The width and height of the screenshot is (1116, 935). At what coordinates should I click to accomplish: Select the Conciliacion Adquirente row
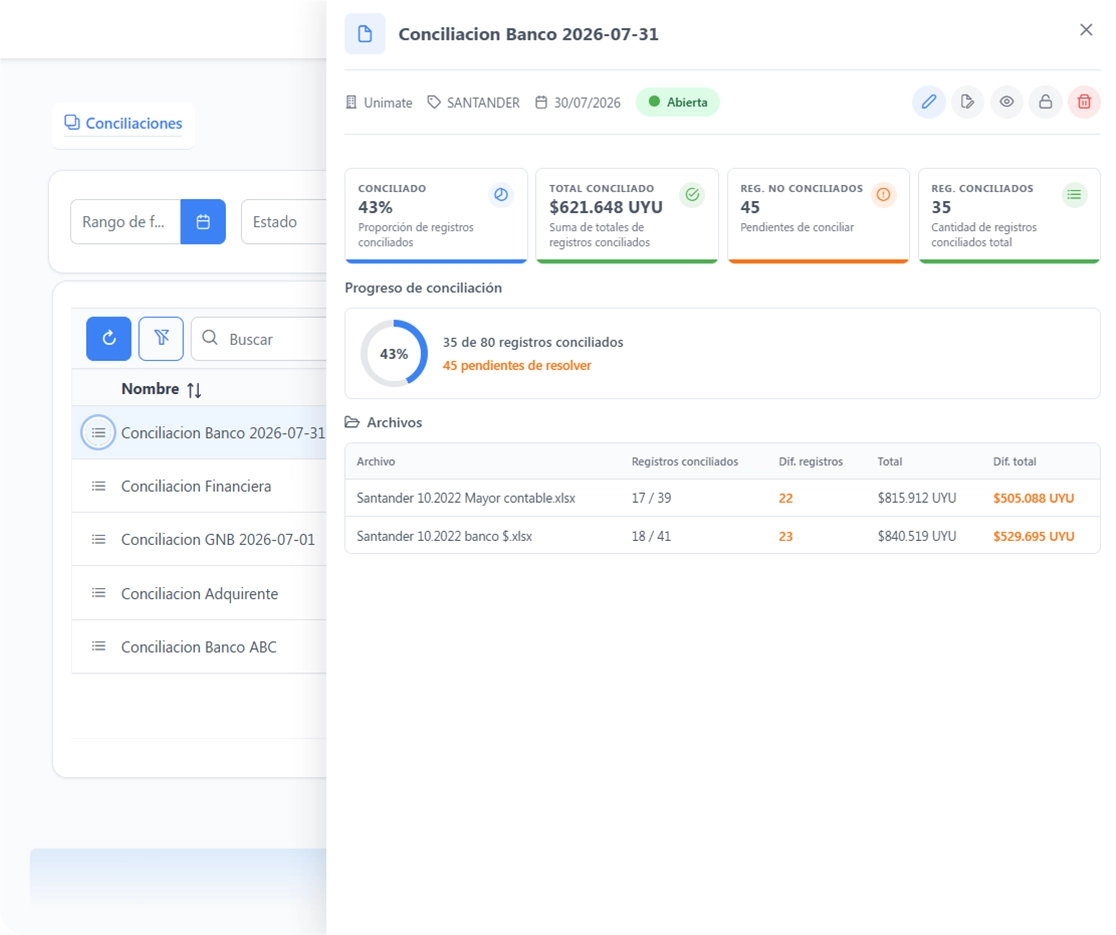199,593
